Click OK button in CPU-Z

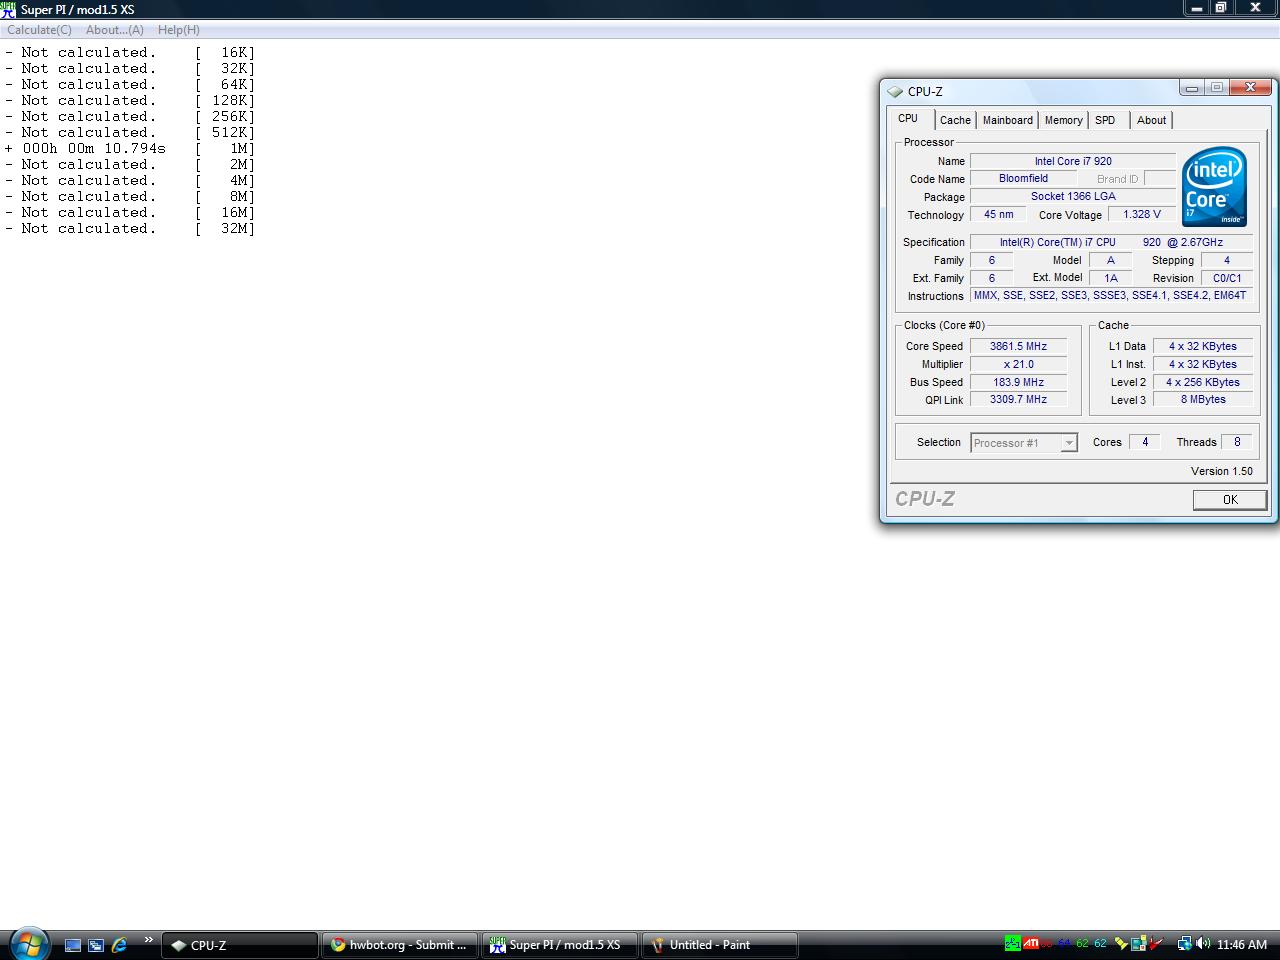[1230, 500]
